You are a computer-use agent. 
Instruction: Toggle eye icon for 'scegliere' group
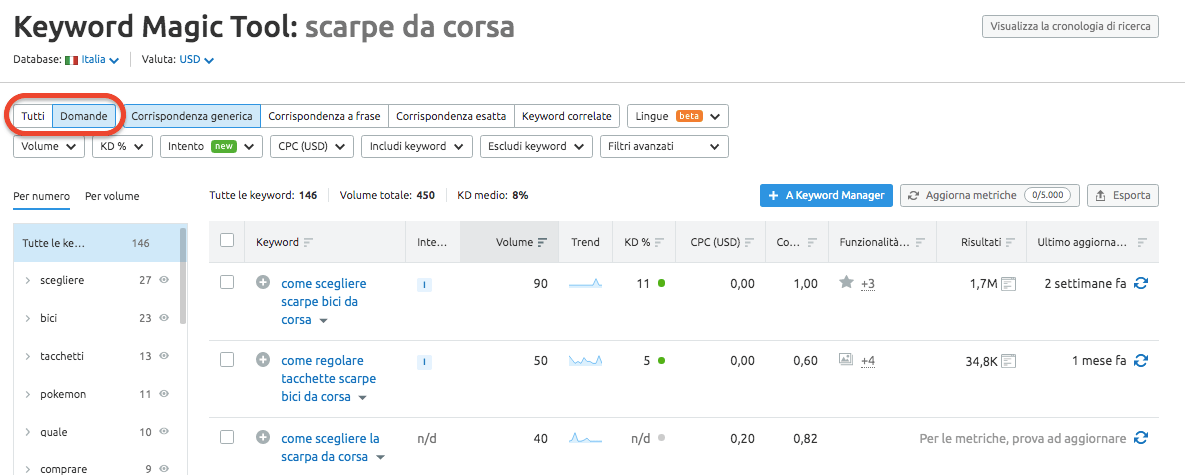(x=164, y=281)
